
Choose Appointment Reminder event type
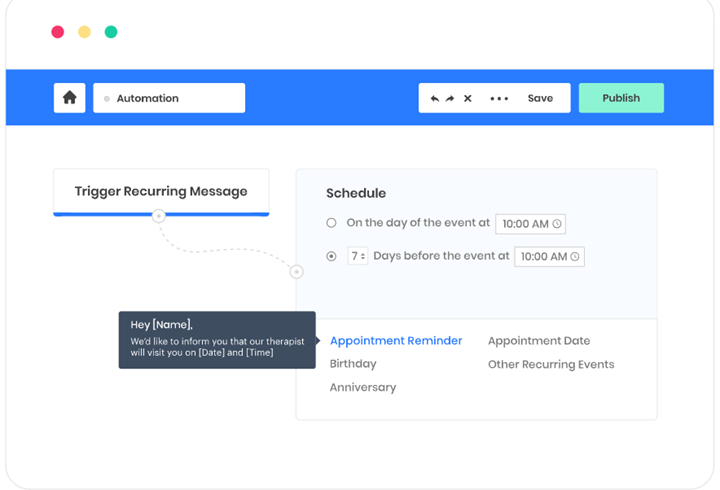coord(396,341)
